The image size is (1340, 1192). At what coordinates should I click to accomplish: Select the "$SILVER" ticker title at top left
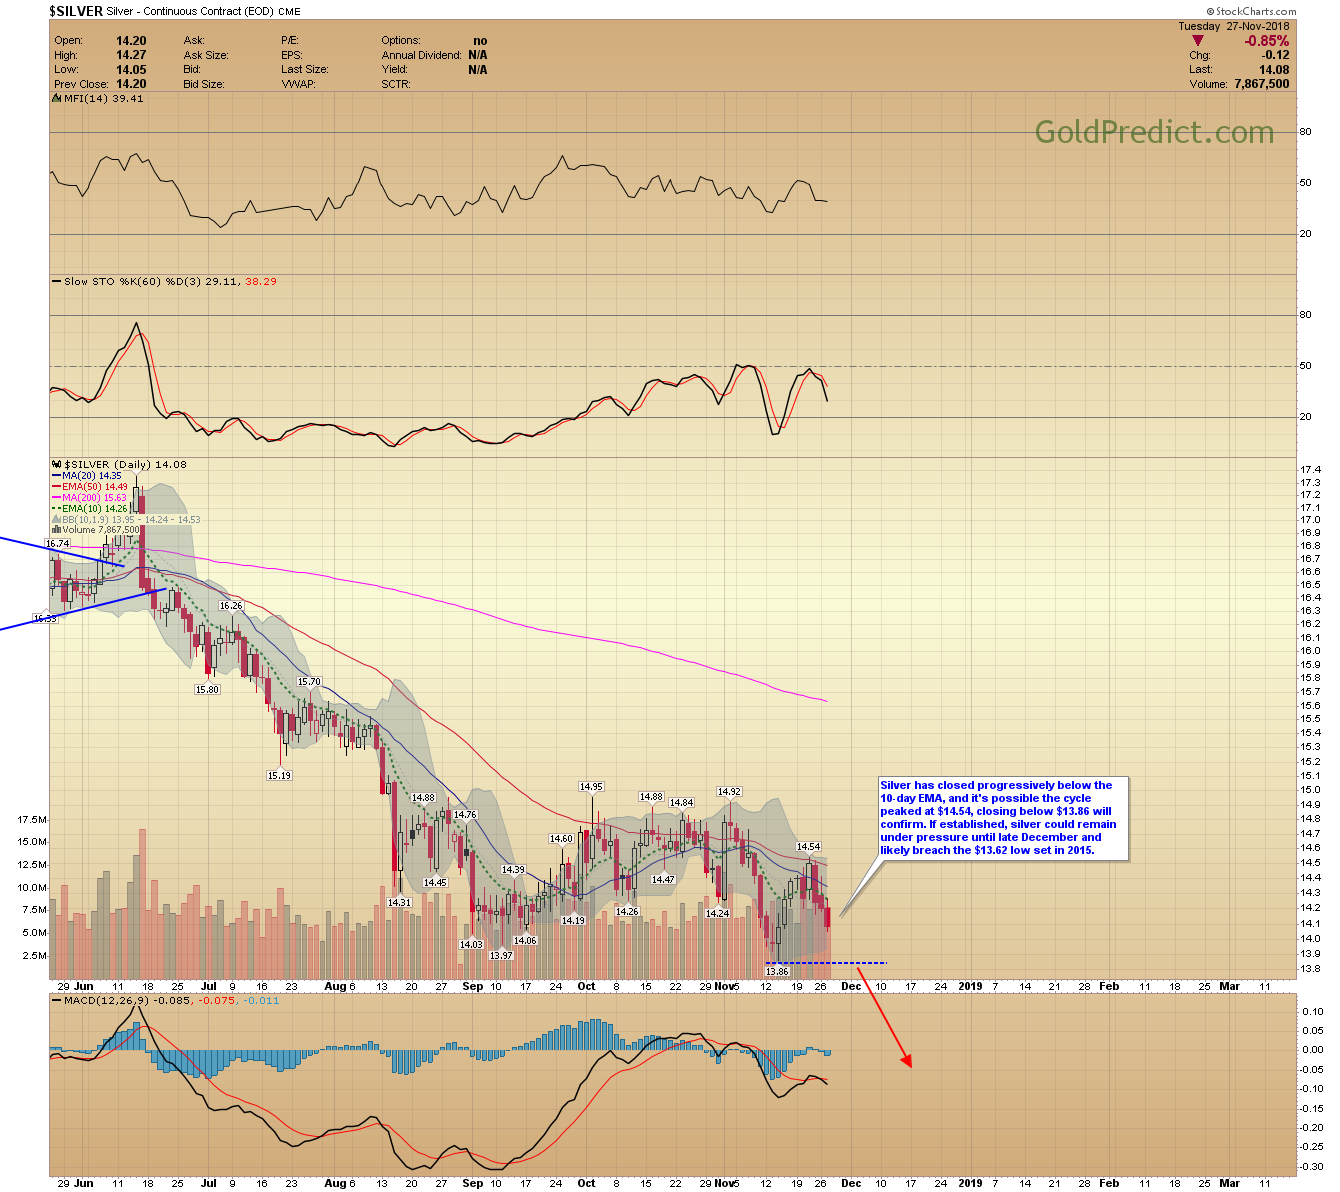(x=76, y=11)
